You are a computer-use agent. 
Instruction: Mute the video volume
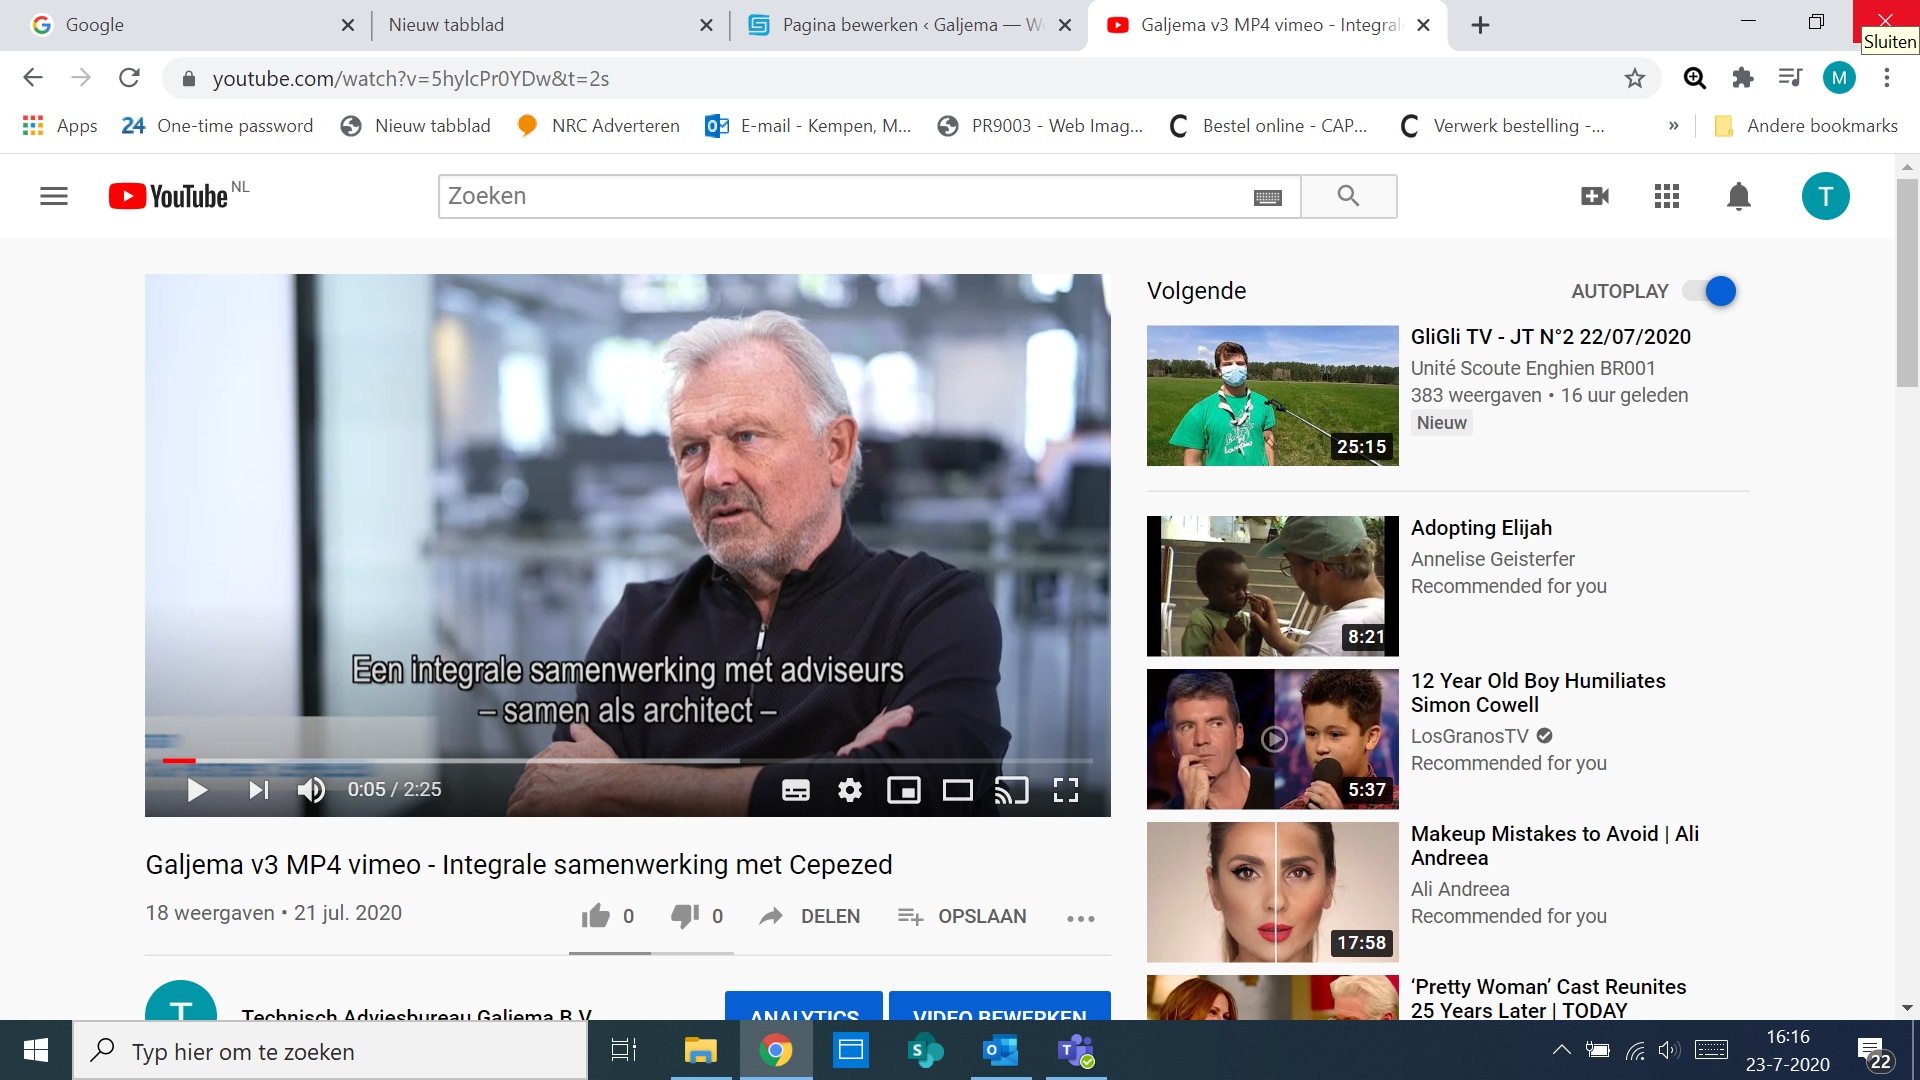click(x=311, y=790)
